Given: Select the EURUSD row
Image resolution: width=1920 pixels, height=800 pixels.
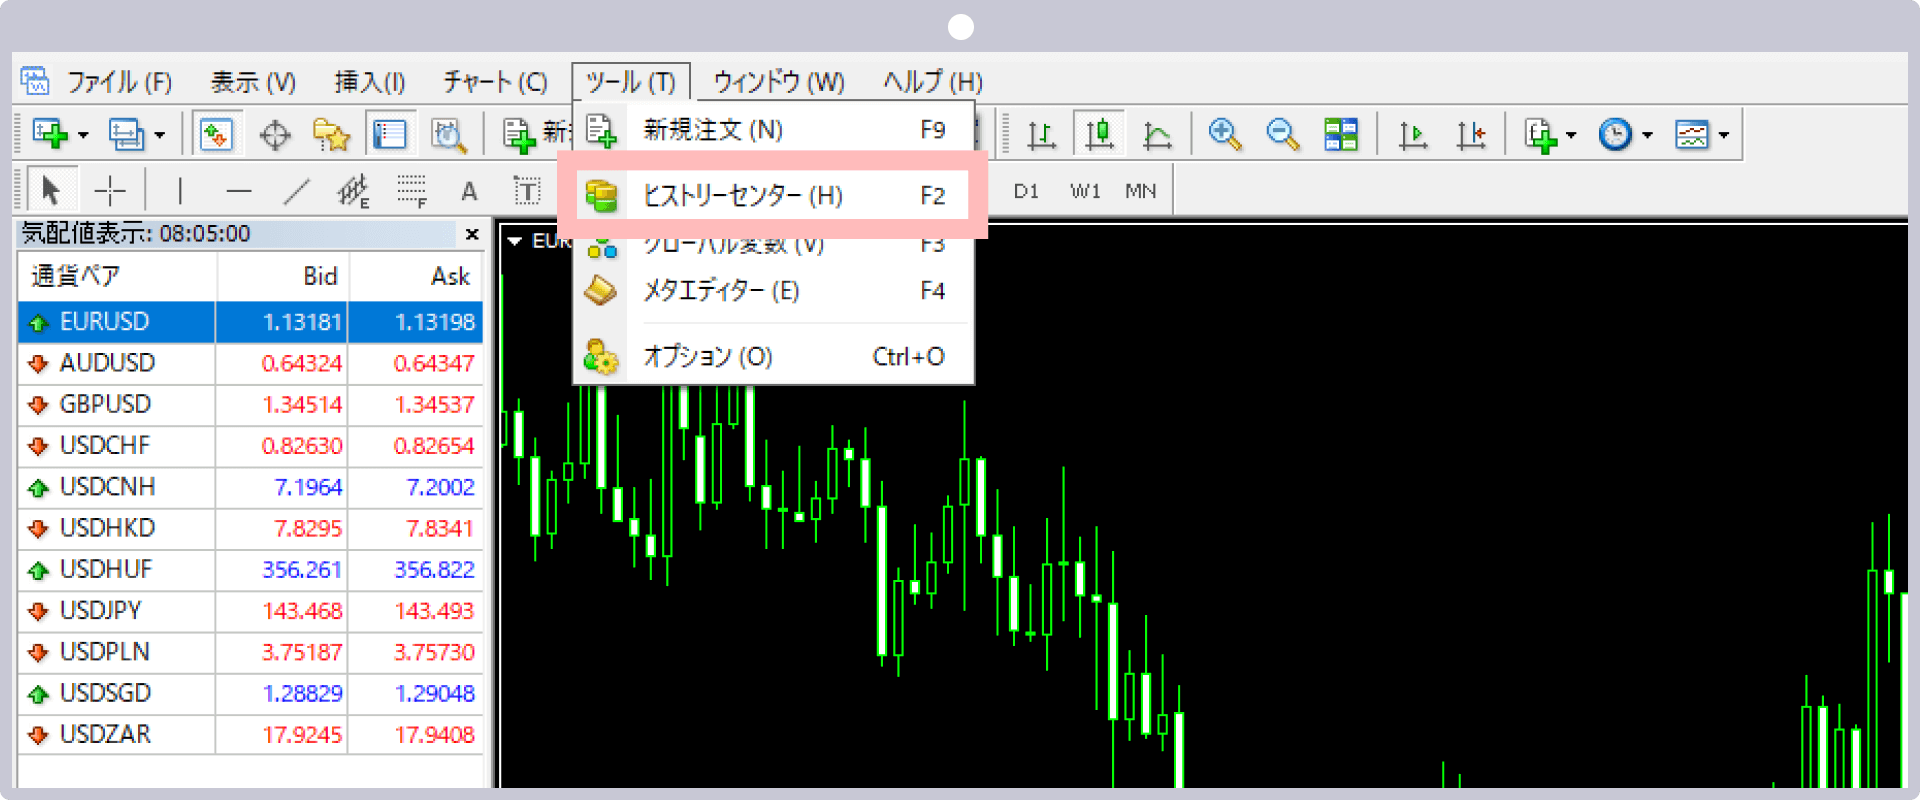Looking at the screenshot, I should click(x=250, y=322).
